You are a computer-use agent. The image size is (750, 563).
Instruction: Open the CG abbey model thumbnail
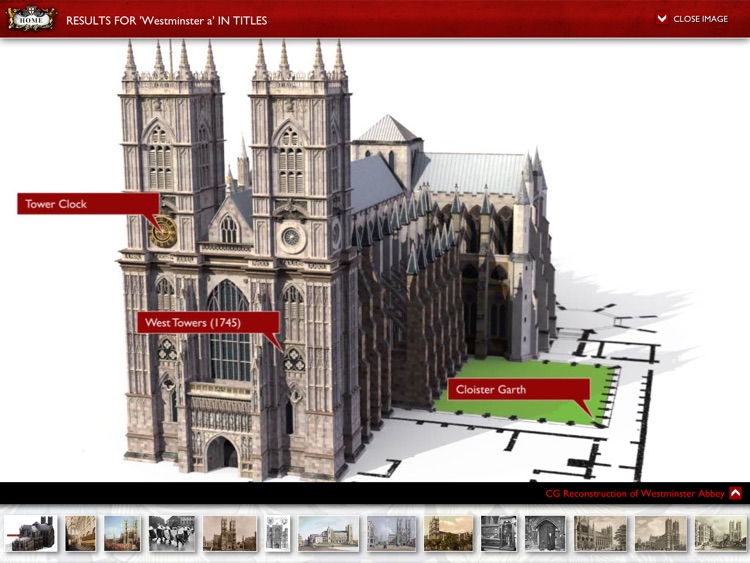point(31,533)
